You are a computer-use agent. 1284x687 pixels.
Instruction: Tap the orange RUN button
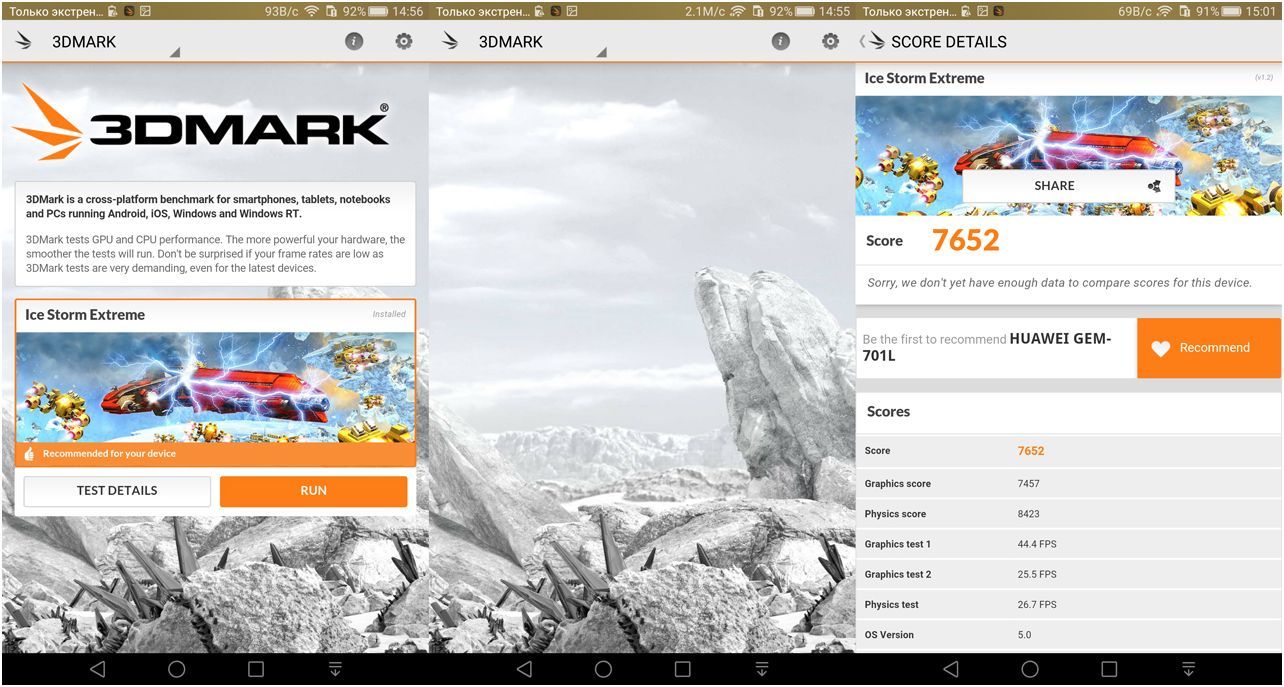[313, 491]
